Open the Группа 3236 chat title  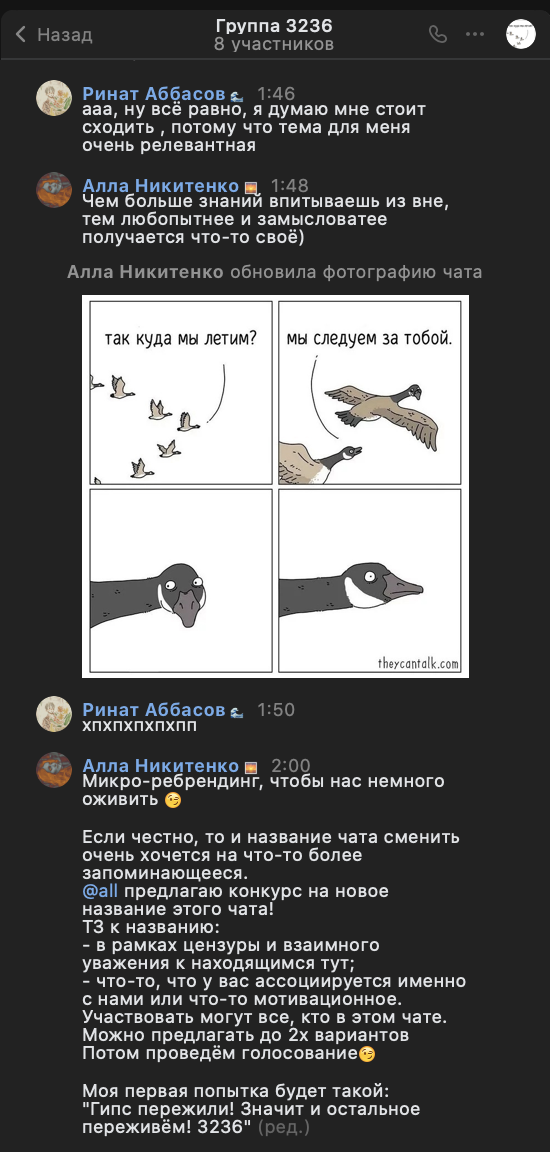pyautogui.click(x=275, y=26)
